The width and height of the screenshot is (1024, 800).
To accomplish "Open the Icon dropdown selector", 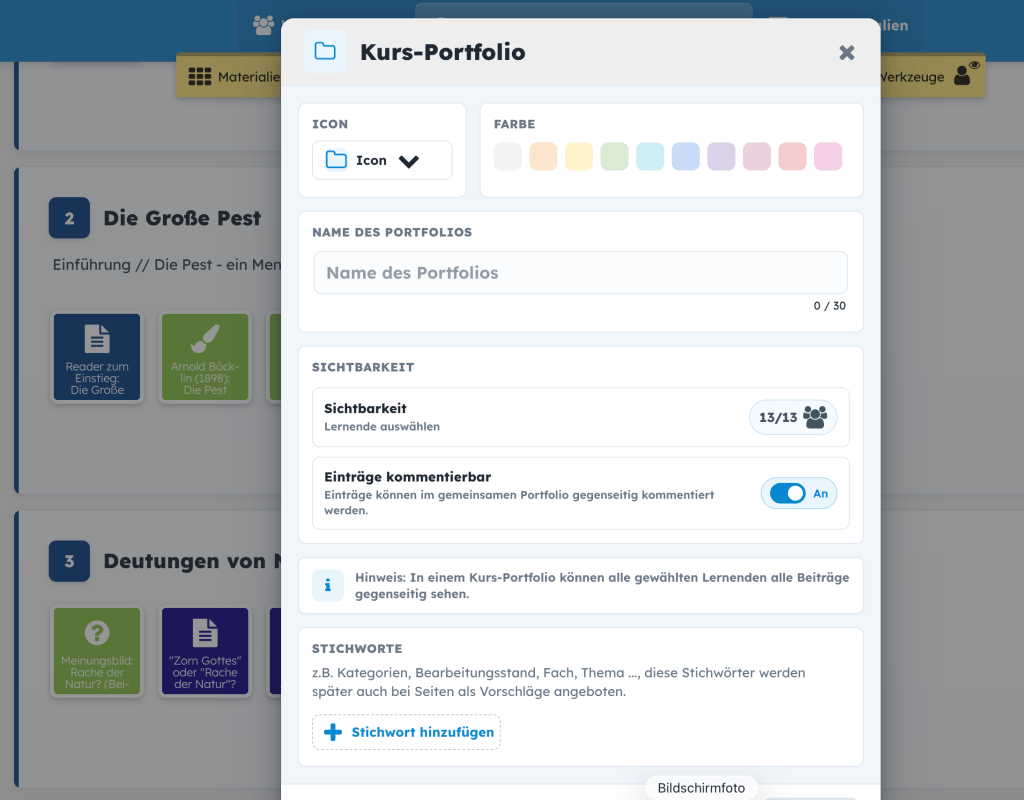I will (x=382, y=161).
